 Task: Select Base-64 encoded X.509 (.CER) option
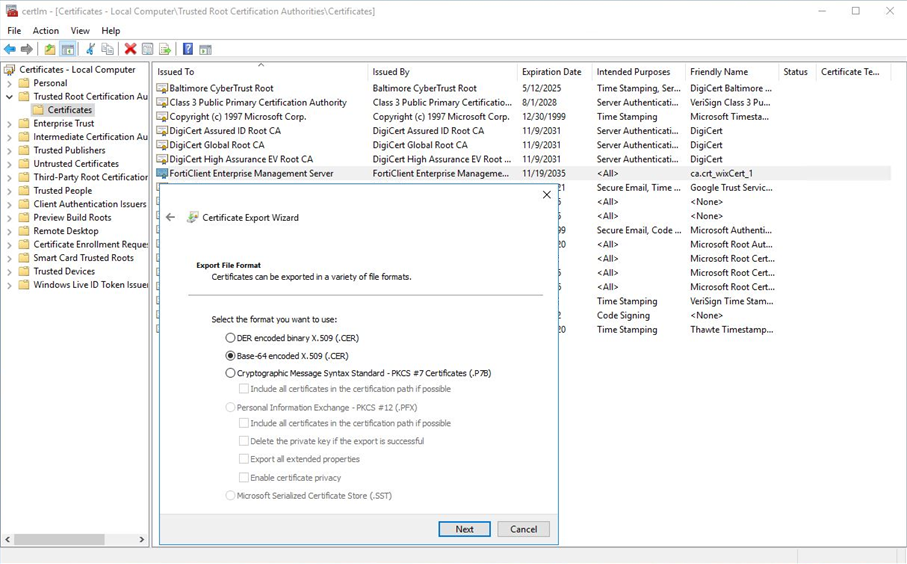[x=230, y=356]
